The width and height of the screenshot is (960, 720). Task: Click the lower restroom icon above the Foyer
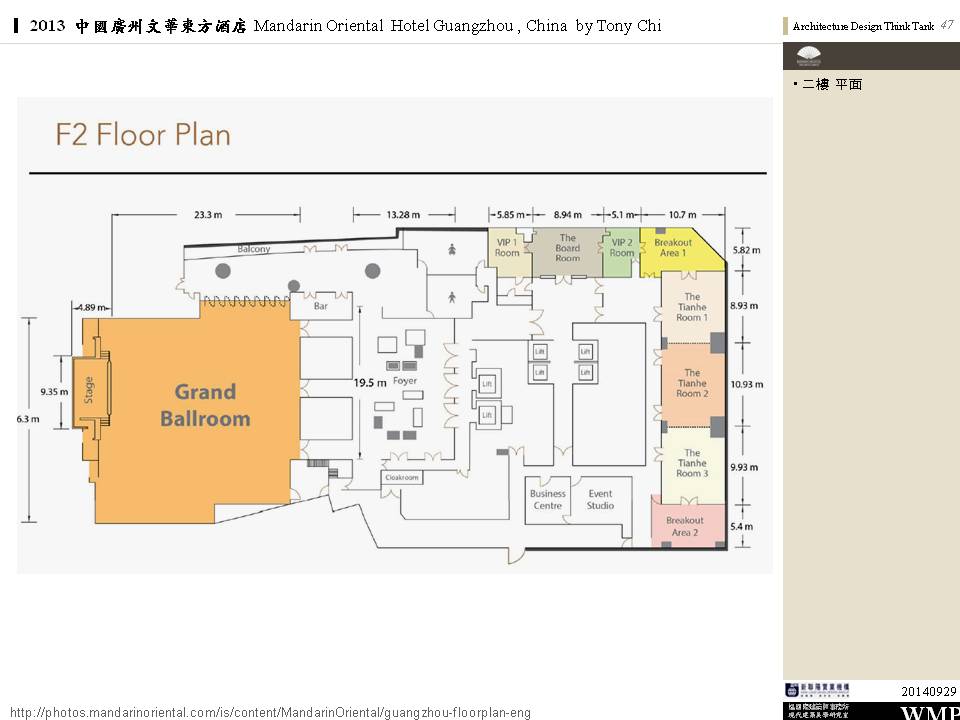(453, 296)
